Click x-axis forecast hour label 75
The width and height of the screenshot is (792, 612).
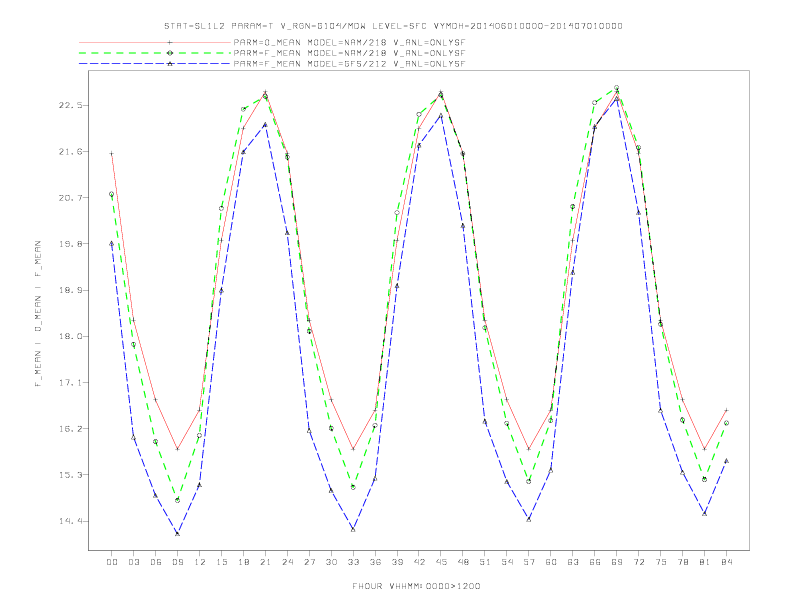pyautogui.click(x=661, y=562)
